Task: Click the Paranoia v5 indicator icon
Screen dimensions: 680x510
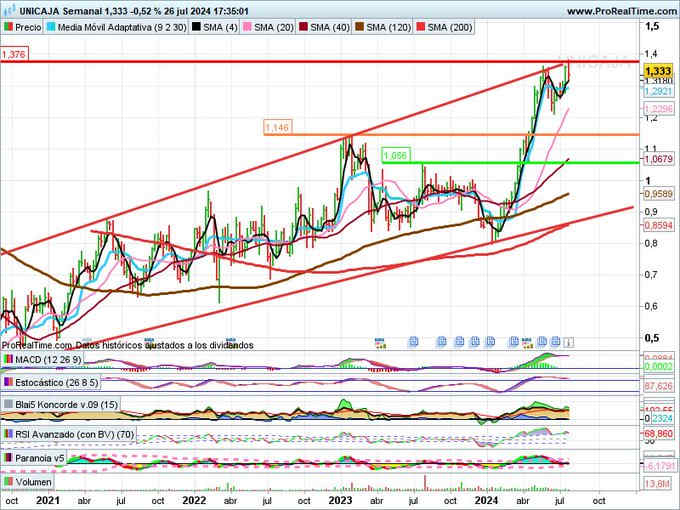Action: pyautogui.click(x=8, y=458)
